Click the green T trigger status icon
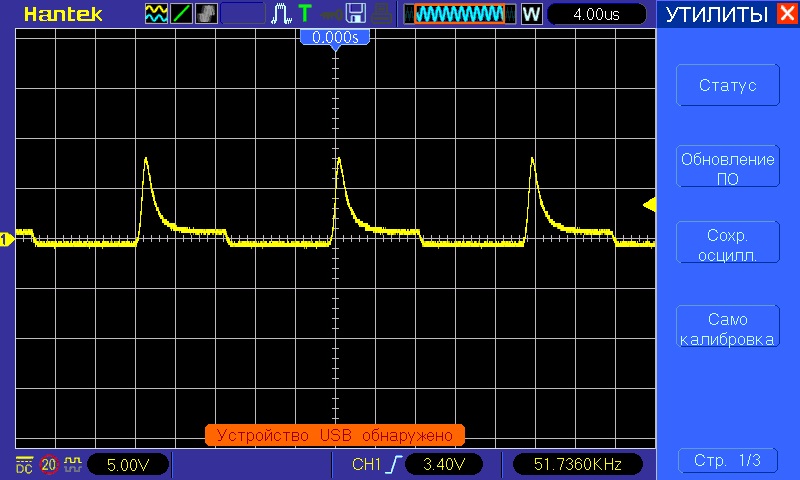 (304, 14)
